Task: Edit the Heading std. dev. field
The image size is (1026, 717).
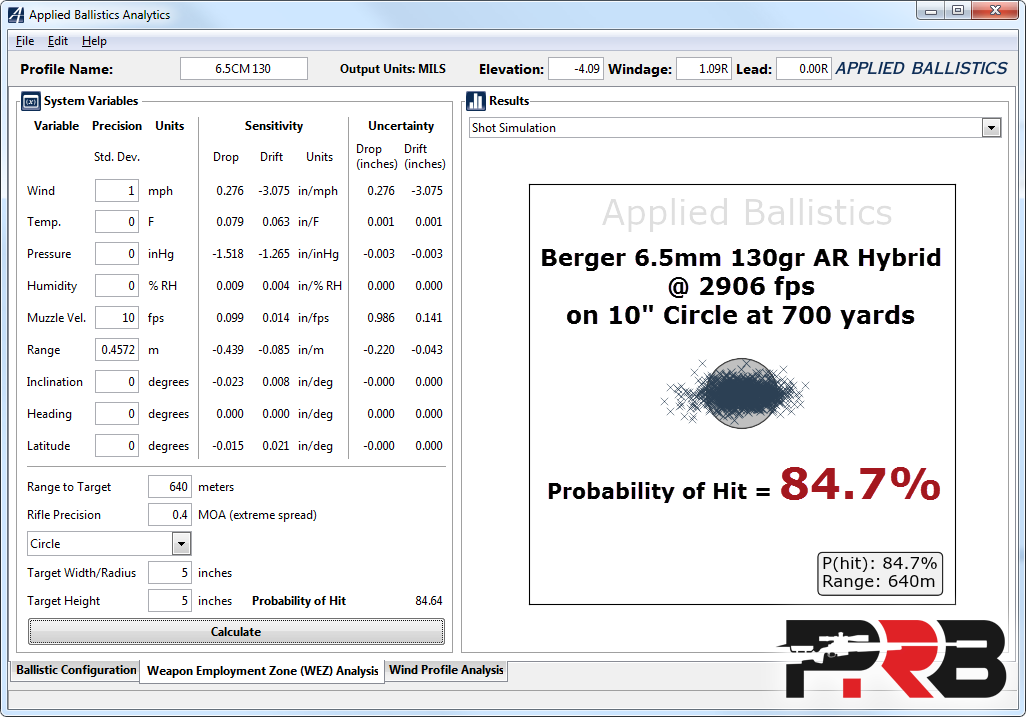Action: pyautogui.click(x=116, y=414)
